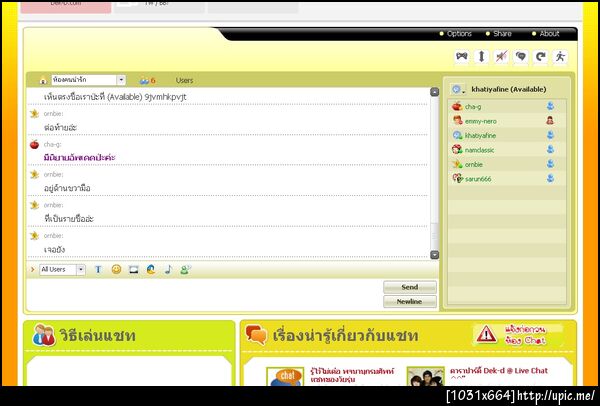The height and width of the screenshot is (406, 600).
Task: Click the Users label in header
Action: [184, 80]
